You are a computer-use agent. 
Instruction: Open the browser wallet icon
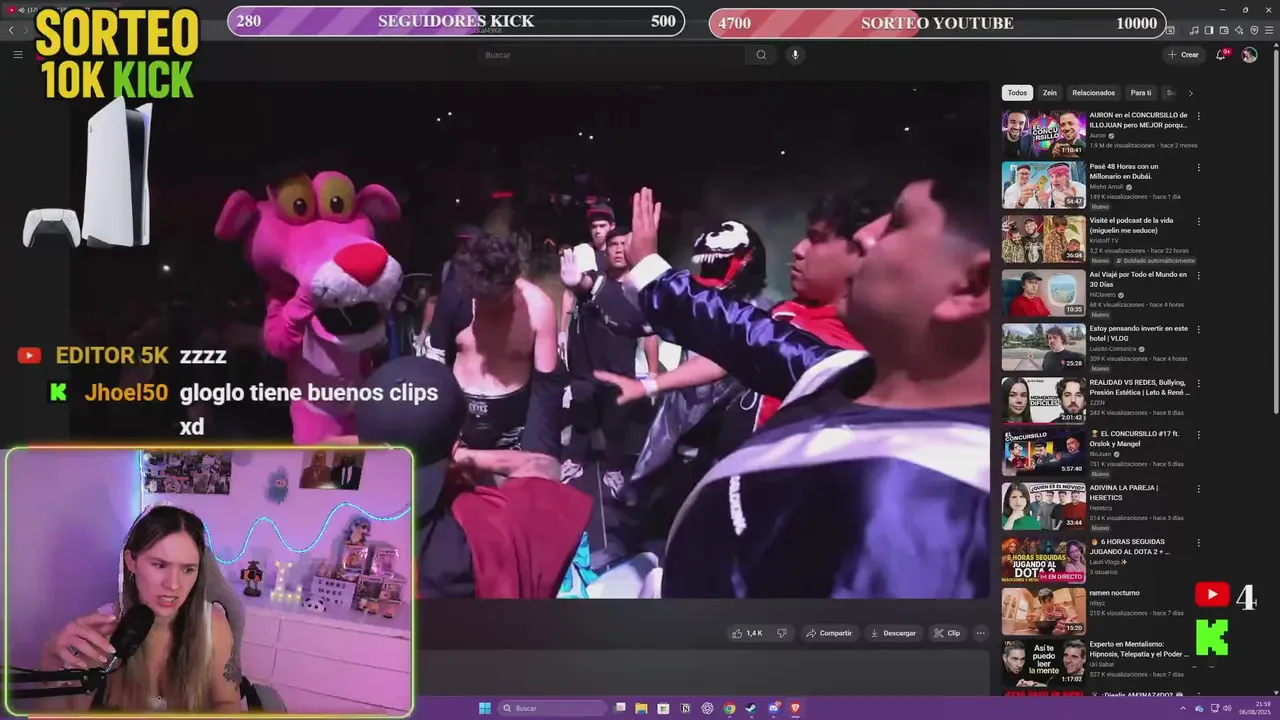coord(1224,30)
